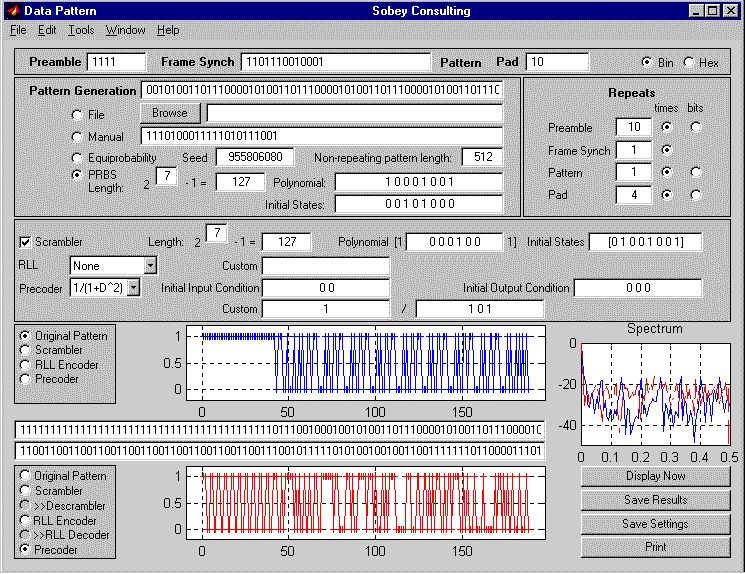The height and width of the screenshot is (574, 745).
Task: Click the Spectrum plot
Action: 656,394
